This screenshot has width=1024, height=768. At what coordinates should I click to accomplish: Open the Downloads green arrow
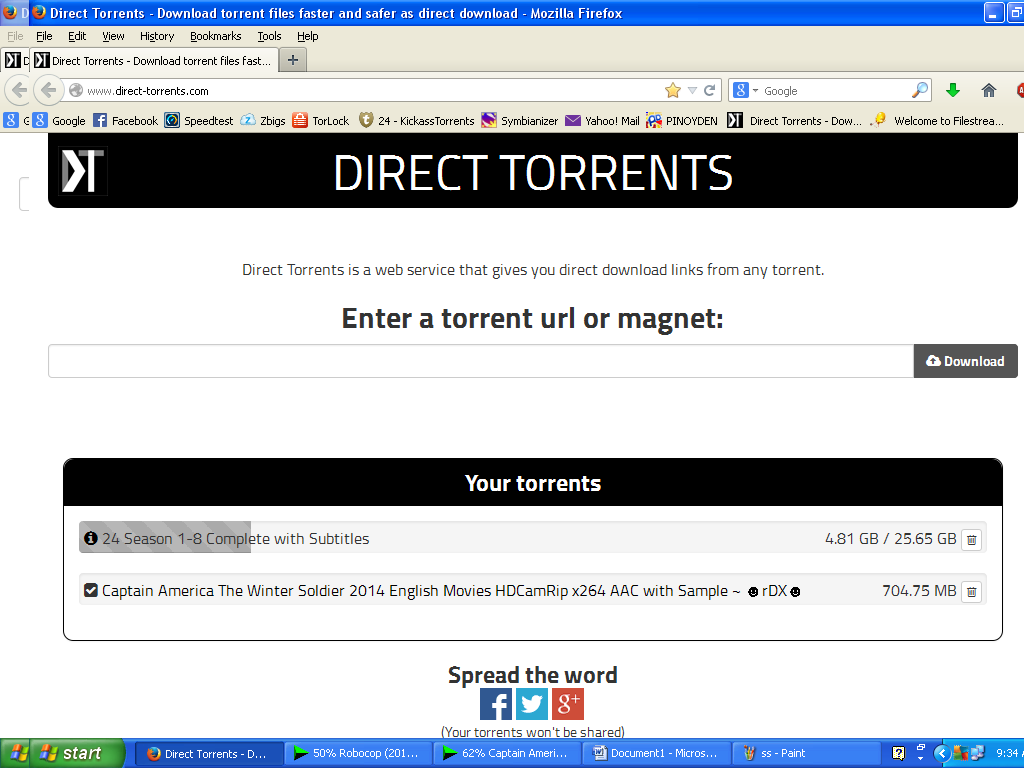[x=953, y=90]
